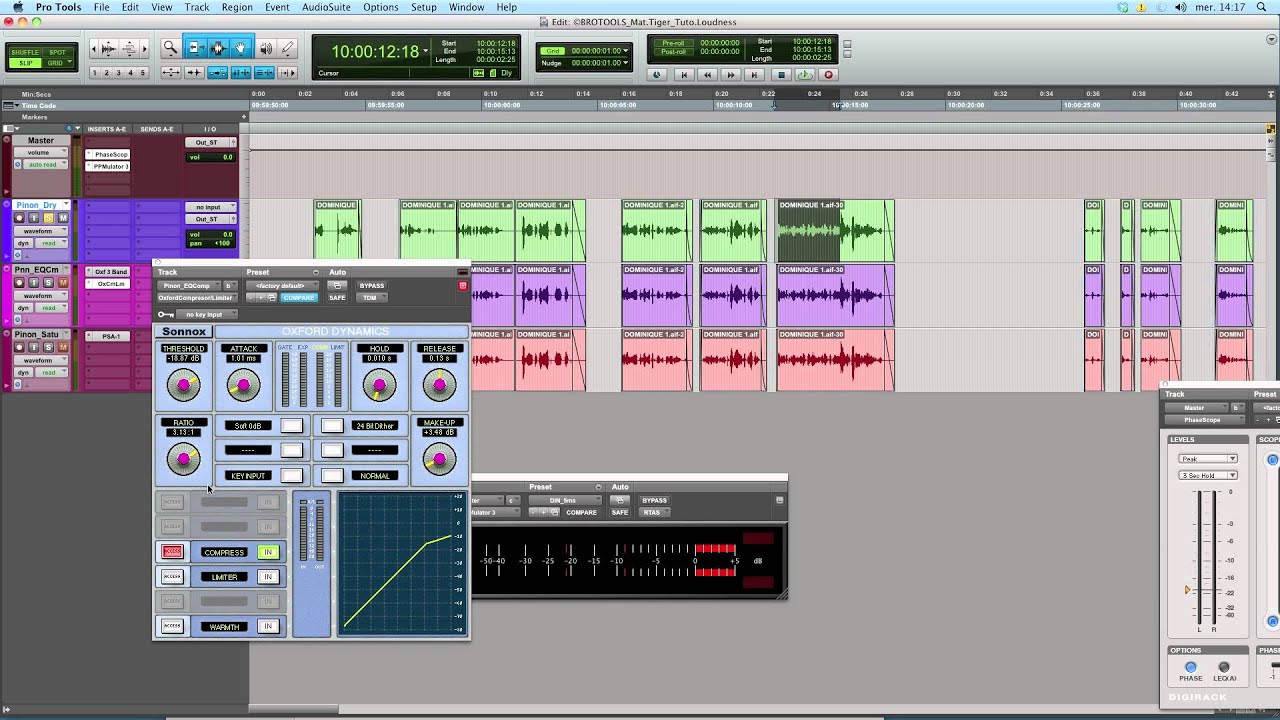
Task: Start playback with the Play button
Action: 805,75
